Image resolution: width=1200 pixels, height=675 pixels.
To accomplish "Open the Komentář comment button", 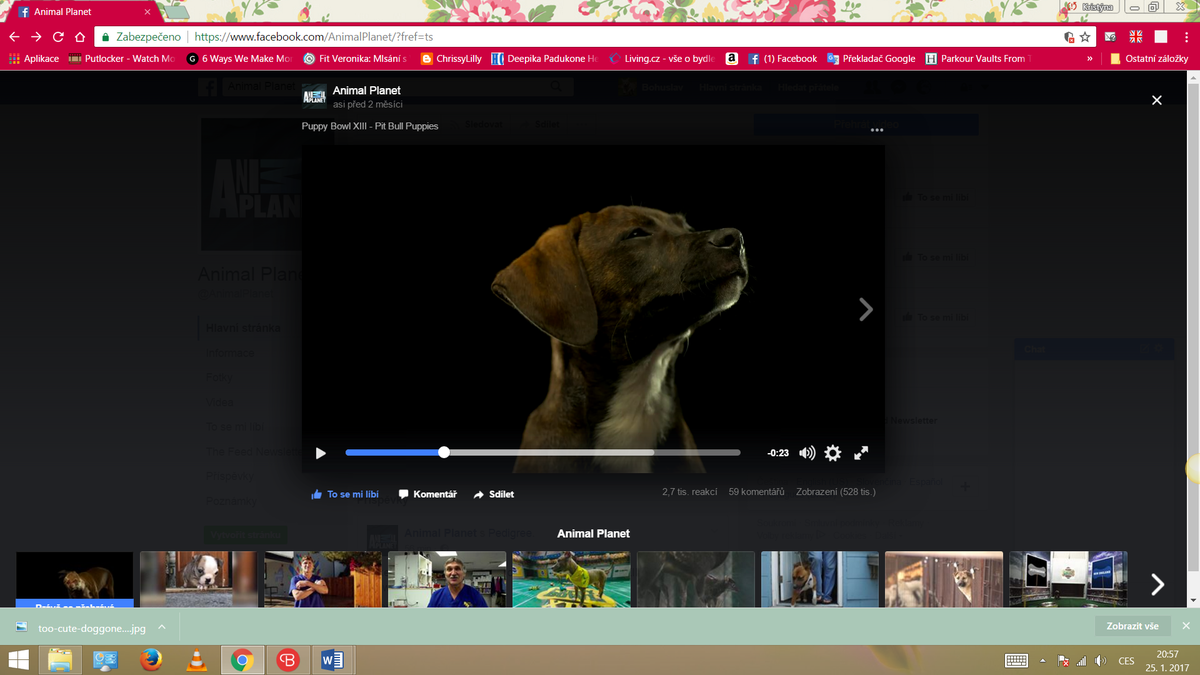I will tap(428, 494).
